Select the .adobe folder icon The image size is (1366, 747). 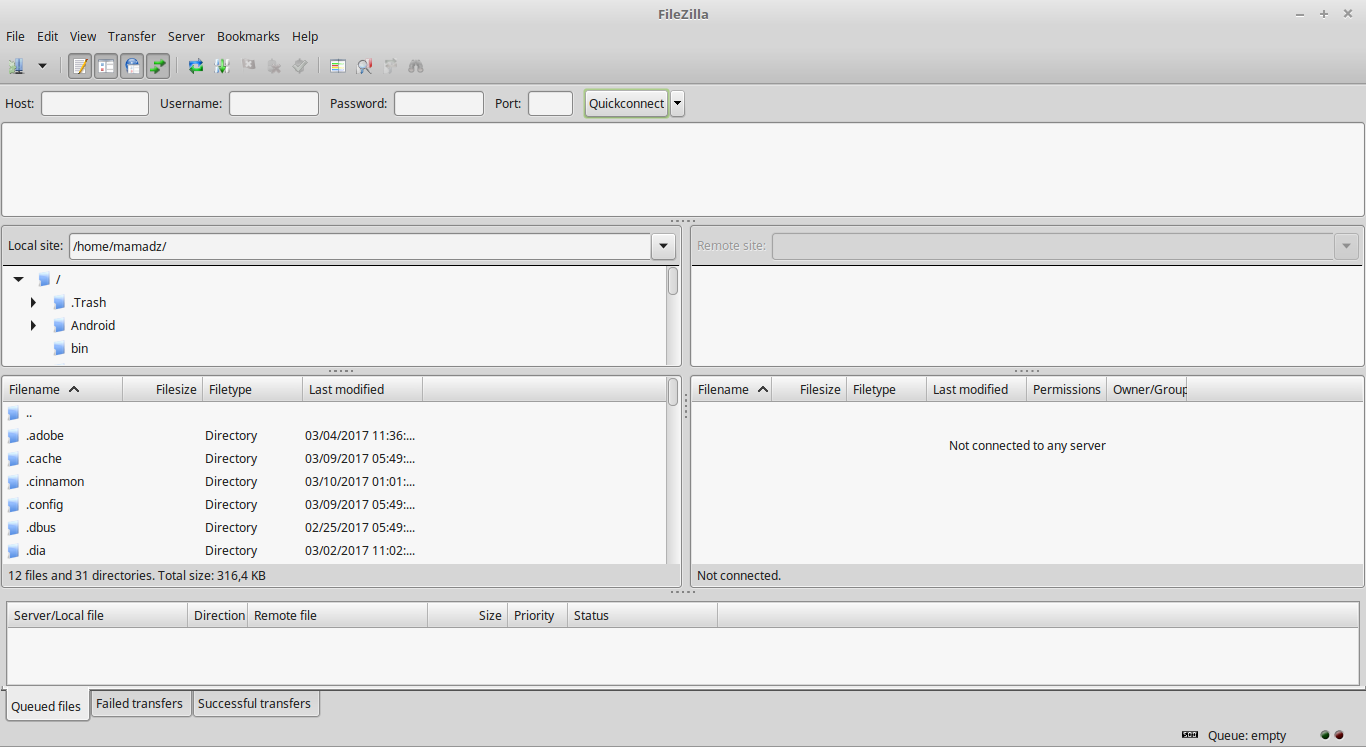(x=14, y=436)
